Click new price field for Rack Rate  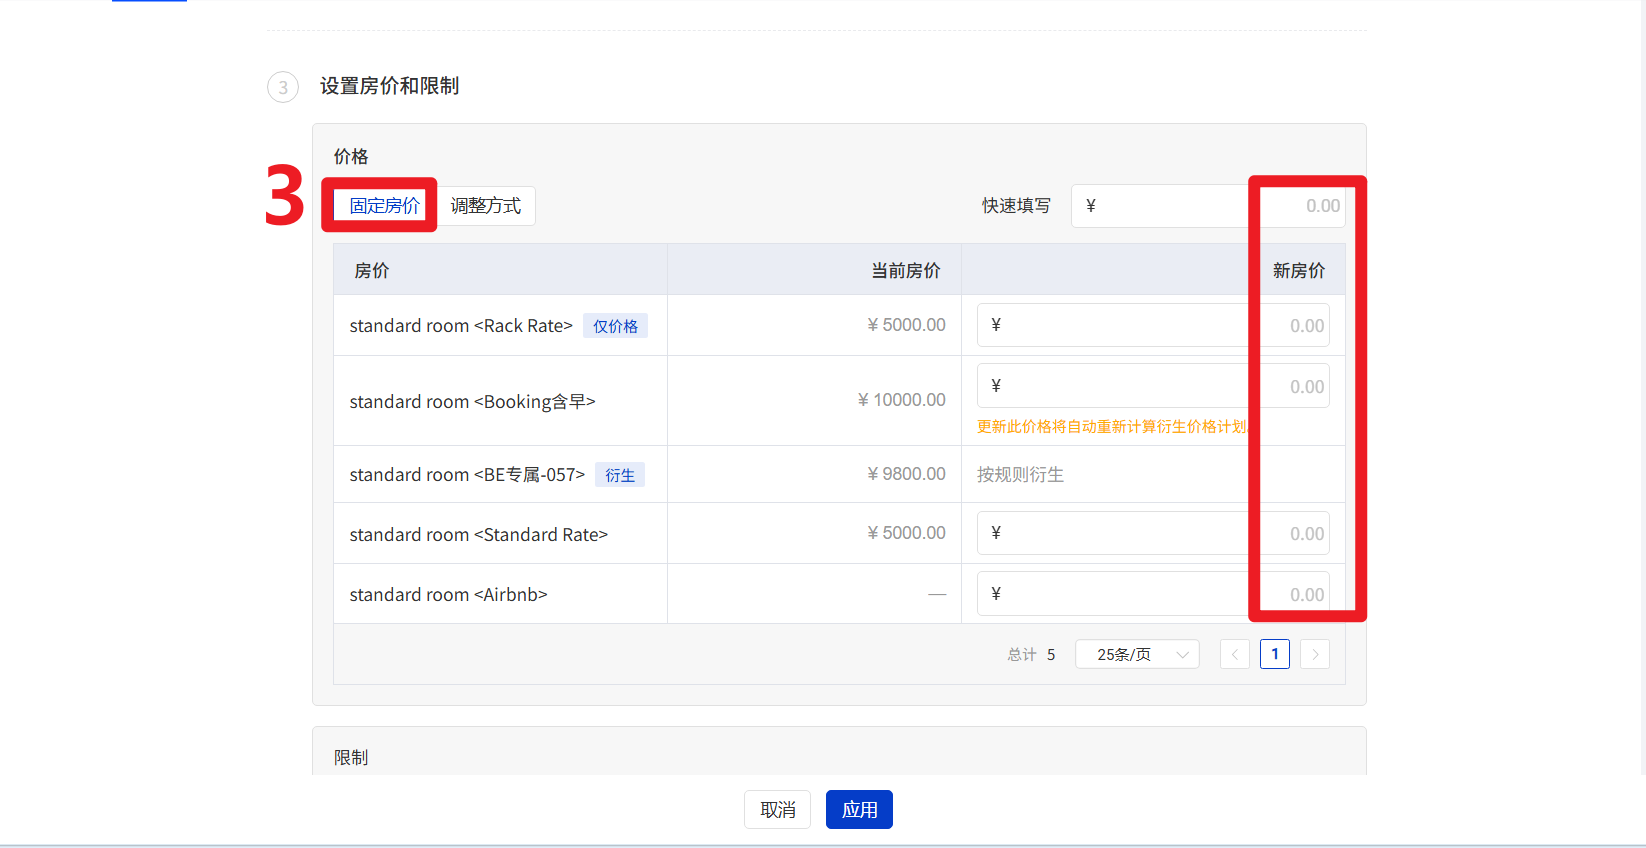1153,325
